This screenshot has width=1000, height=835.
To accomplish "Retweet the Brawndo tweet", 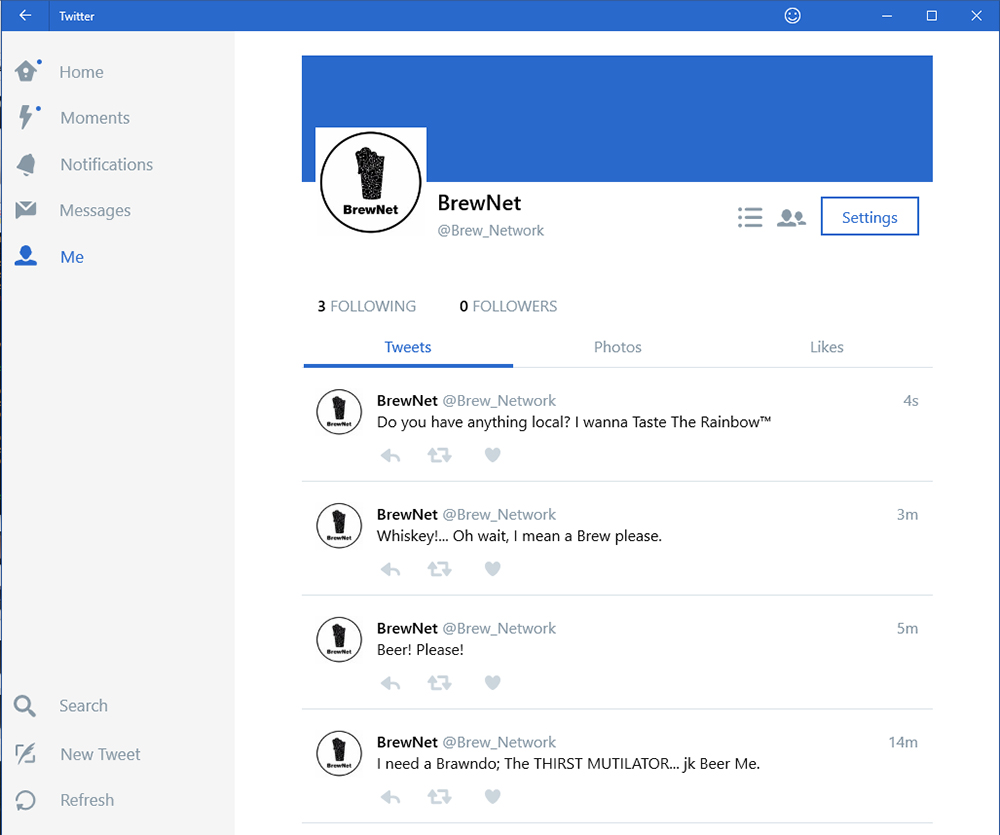I will click(x=439, y=797).
